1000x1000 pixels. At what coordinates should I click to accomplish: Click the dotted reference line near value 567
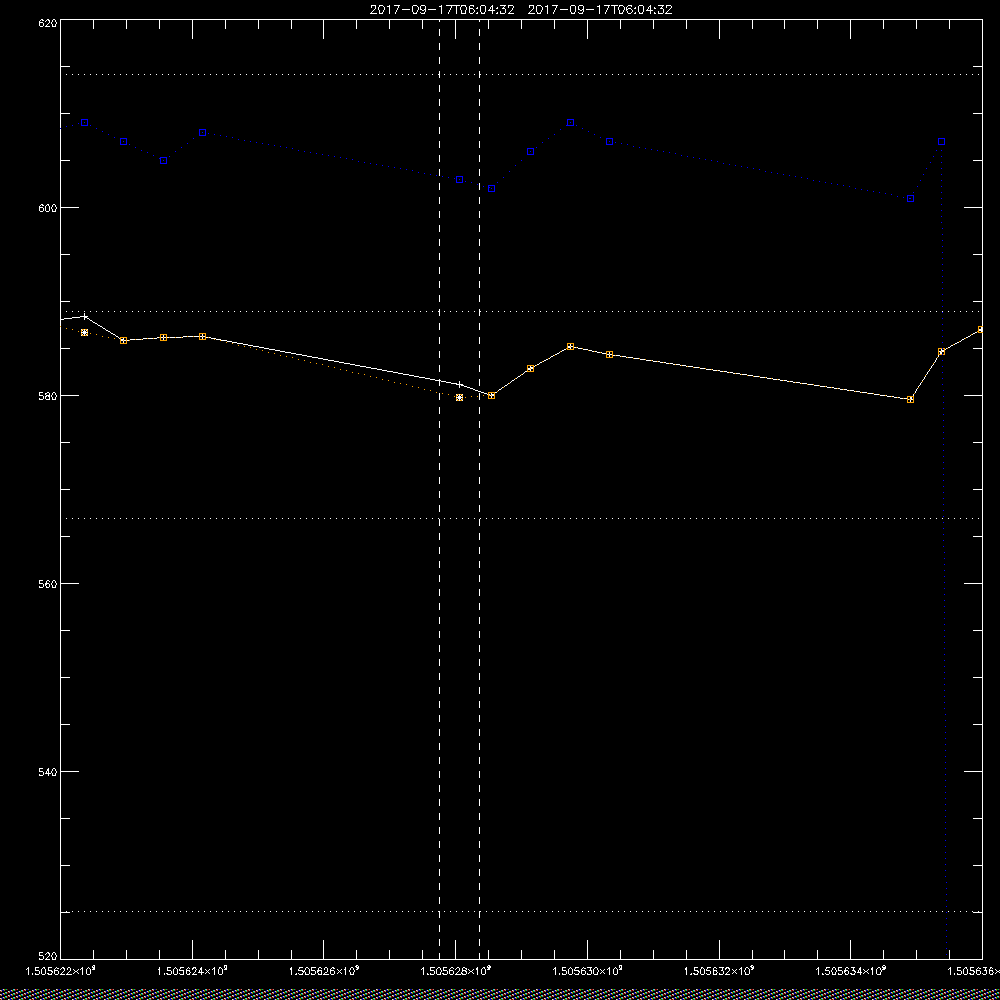[x=522, y=518]
